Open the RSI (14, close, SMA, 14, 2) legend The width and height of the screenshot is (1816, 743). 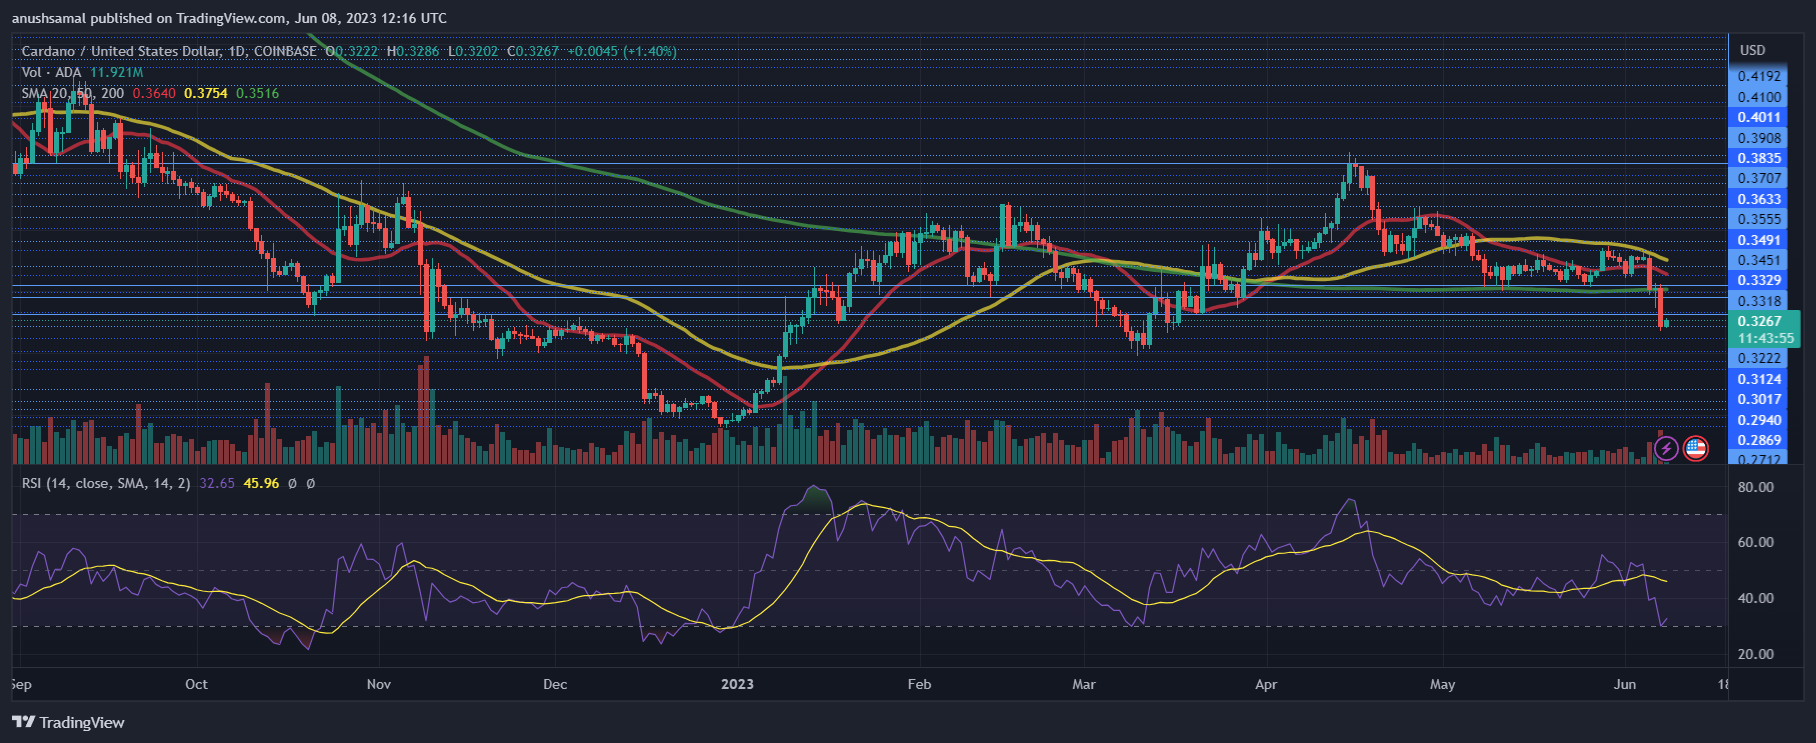click(106, 483)
